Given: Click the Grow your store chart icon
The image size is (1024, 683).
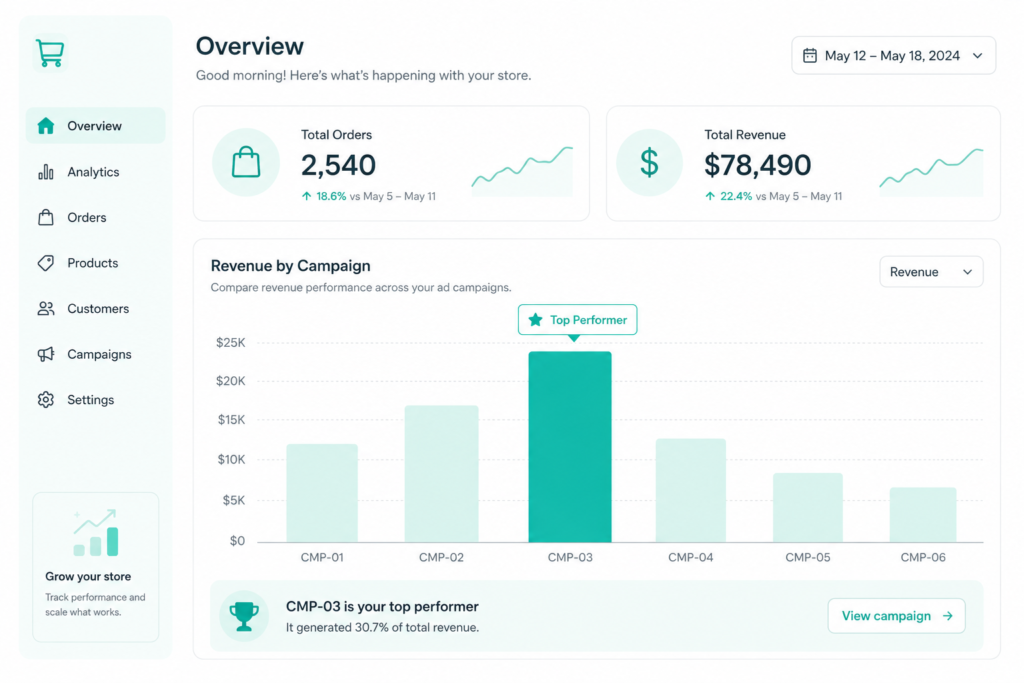Looking at the screenshot, I should (96, 533).
